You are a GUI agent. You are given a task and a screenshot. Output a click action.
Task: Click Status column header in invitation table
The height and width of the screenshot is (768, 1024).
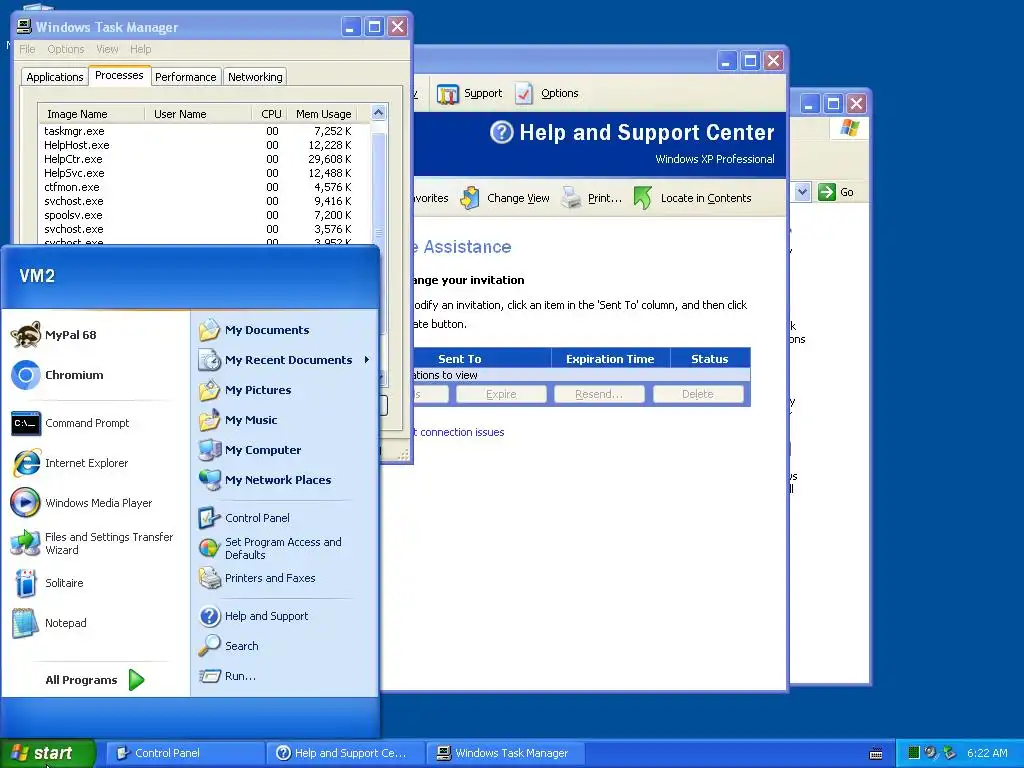click(710, 359)
